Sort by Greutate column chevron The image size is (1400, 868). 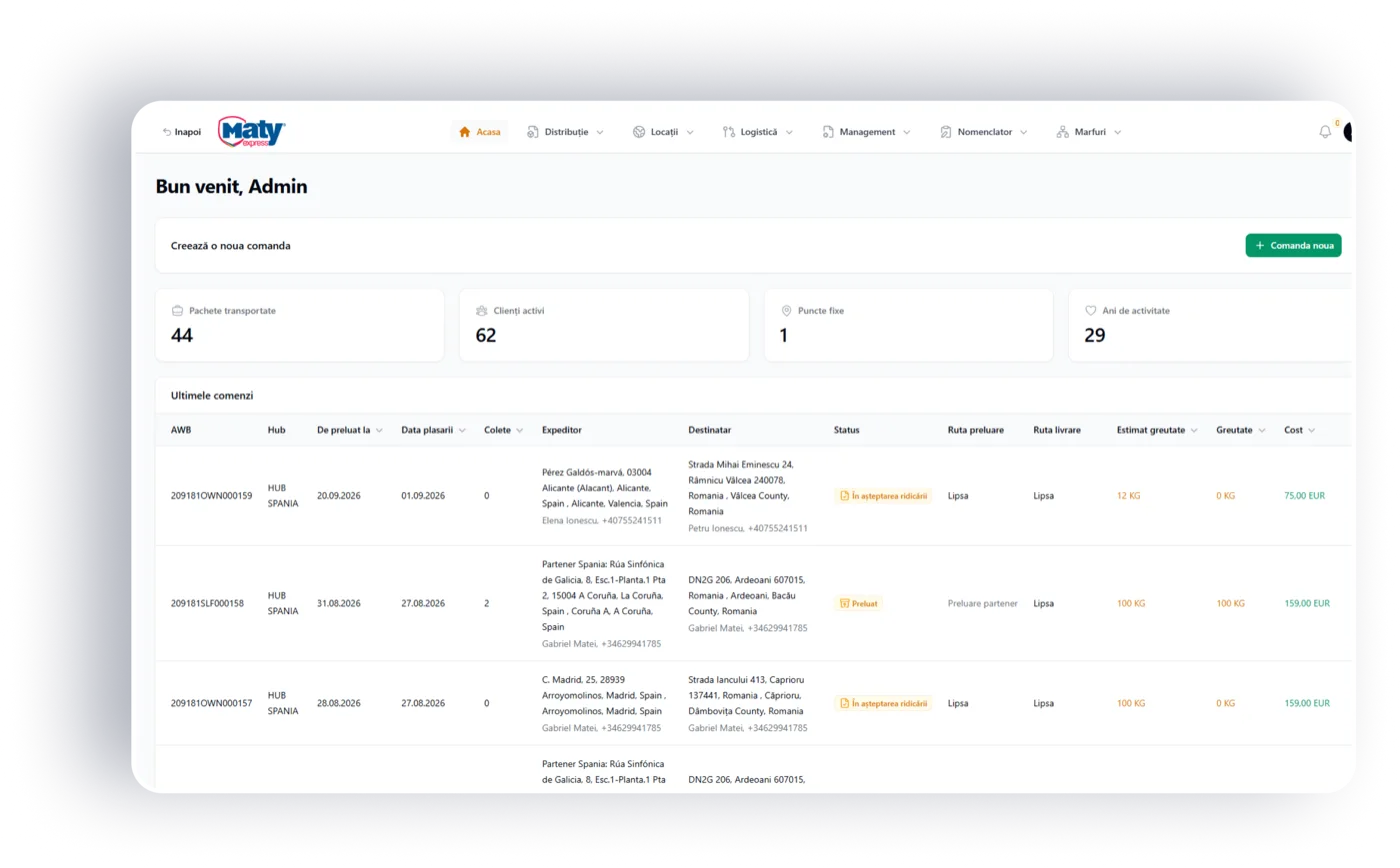click(x=1261, y=430)
